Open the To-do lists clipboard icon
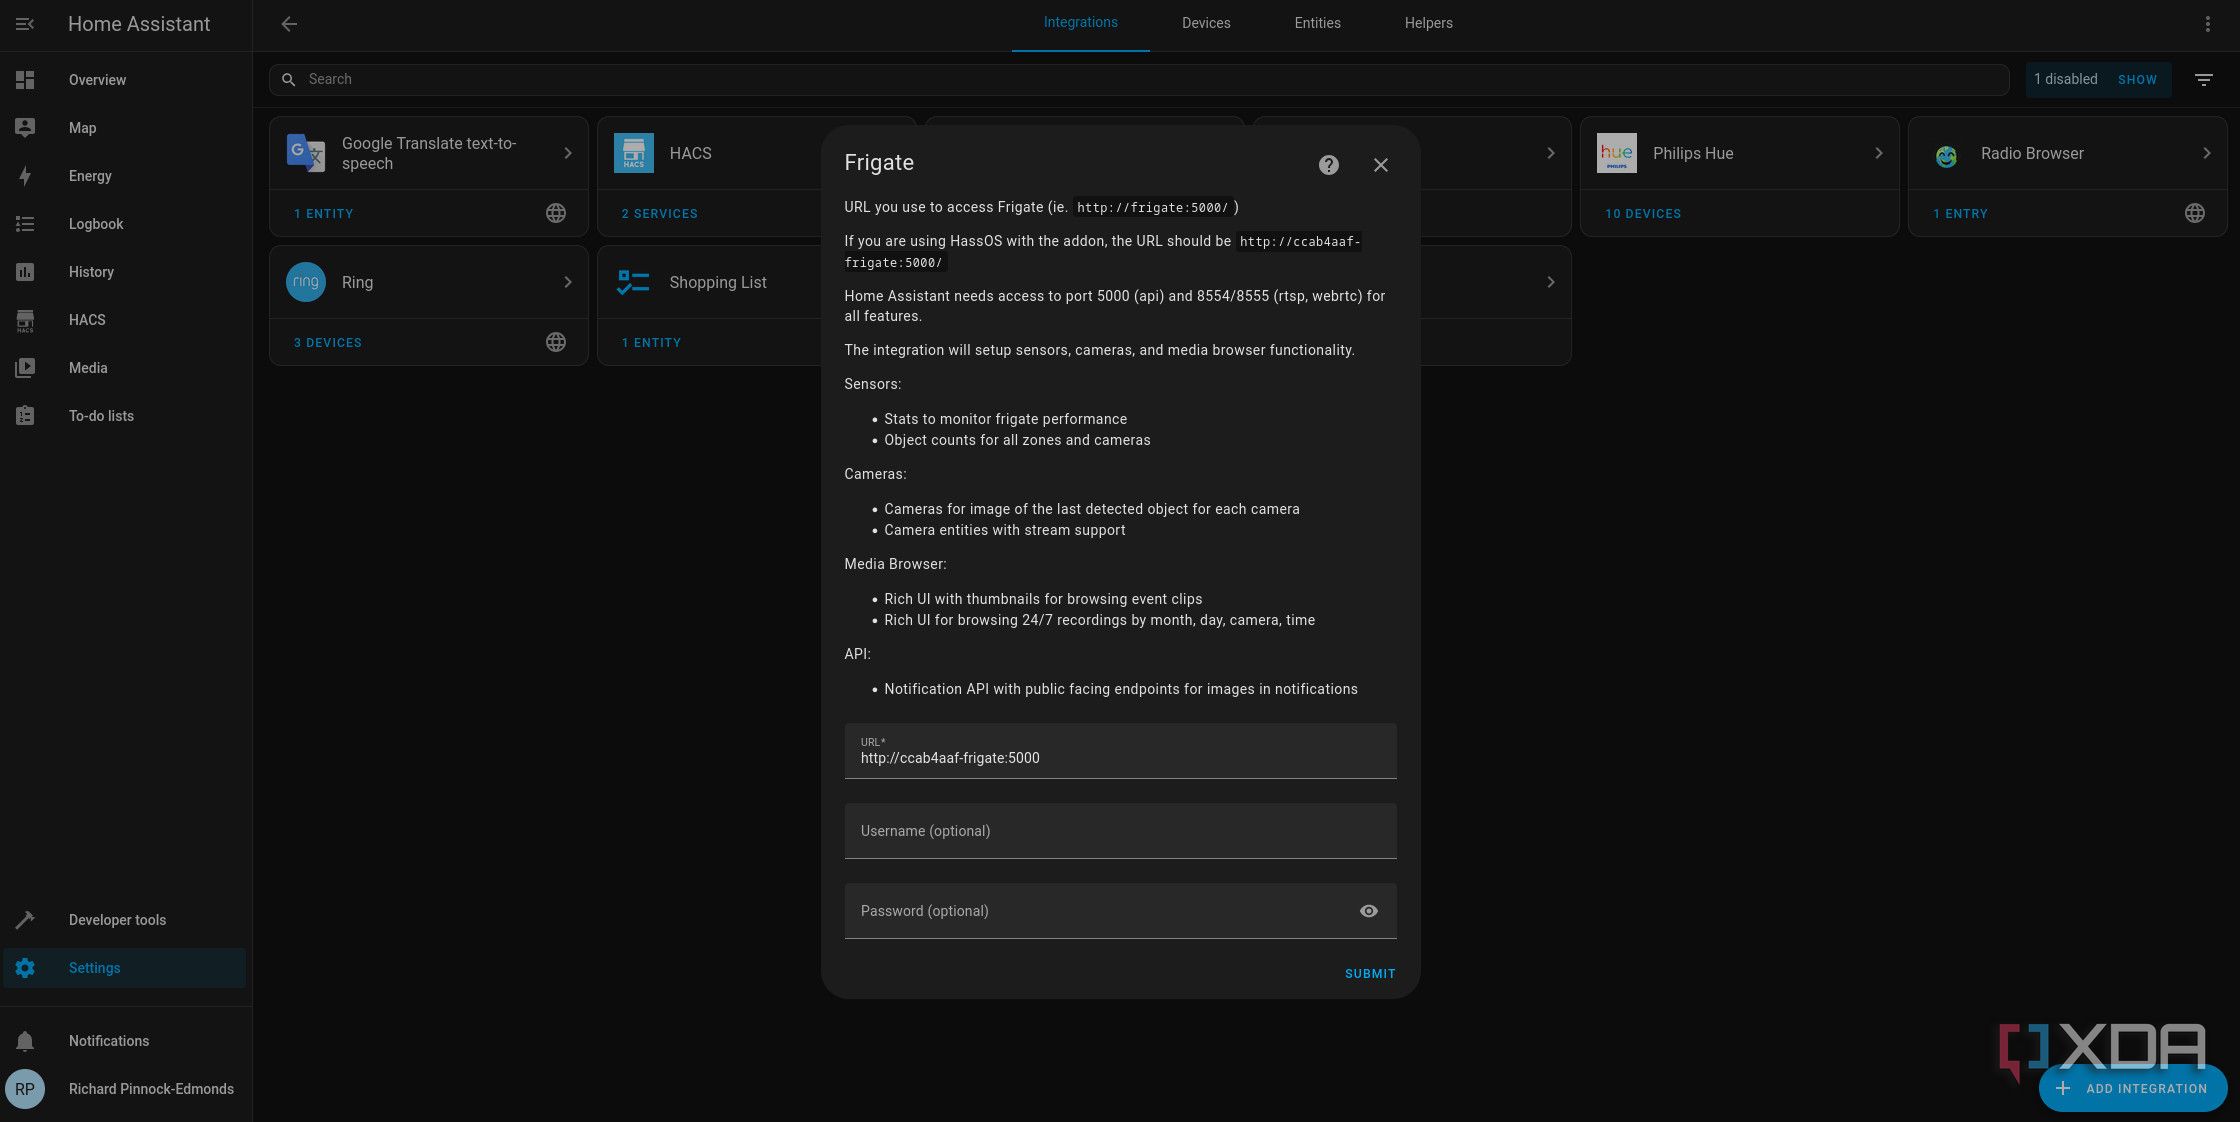2240x1122 pixels. (25, 416)
